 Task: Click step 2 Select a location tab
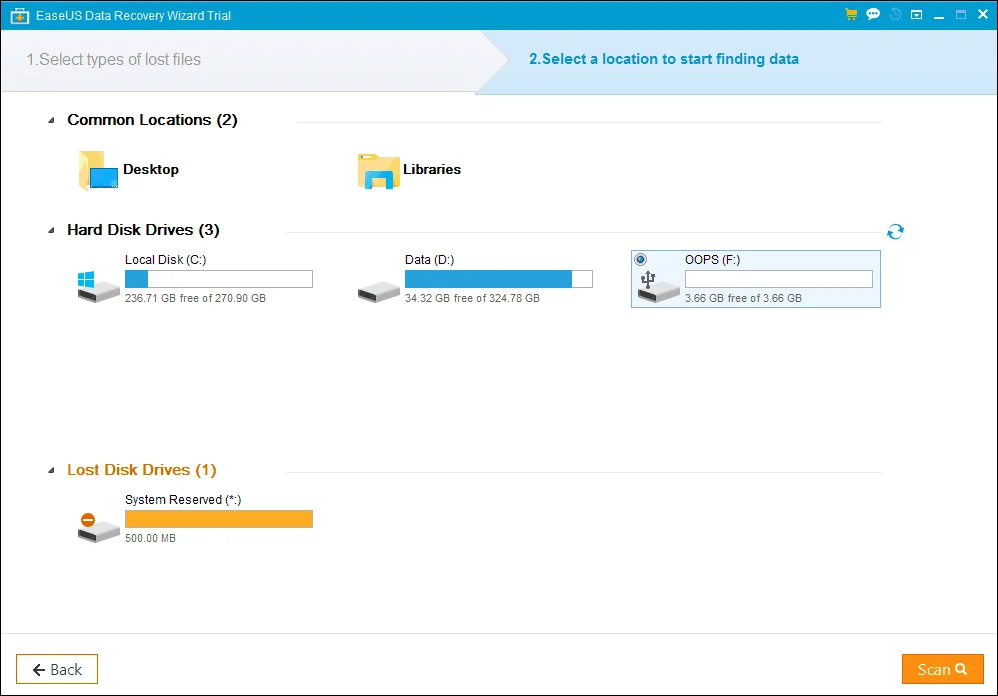pos(664,59)
